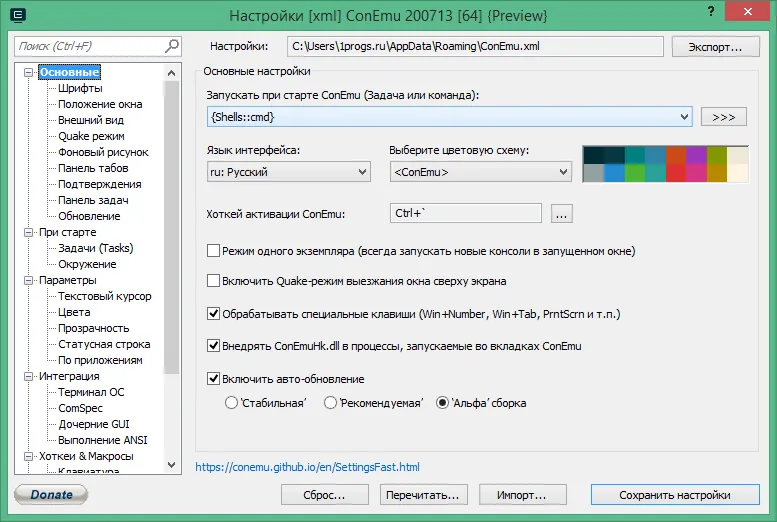Click the Ctrl+` hotkey field
777x522 pixels.
pos(465,213)
